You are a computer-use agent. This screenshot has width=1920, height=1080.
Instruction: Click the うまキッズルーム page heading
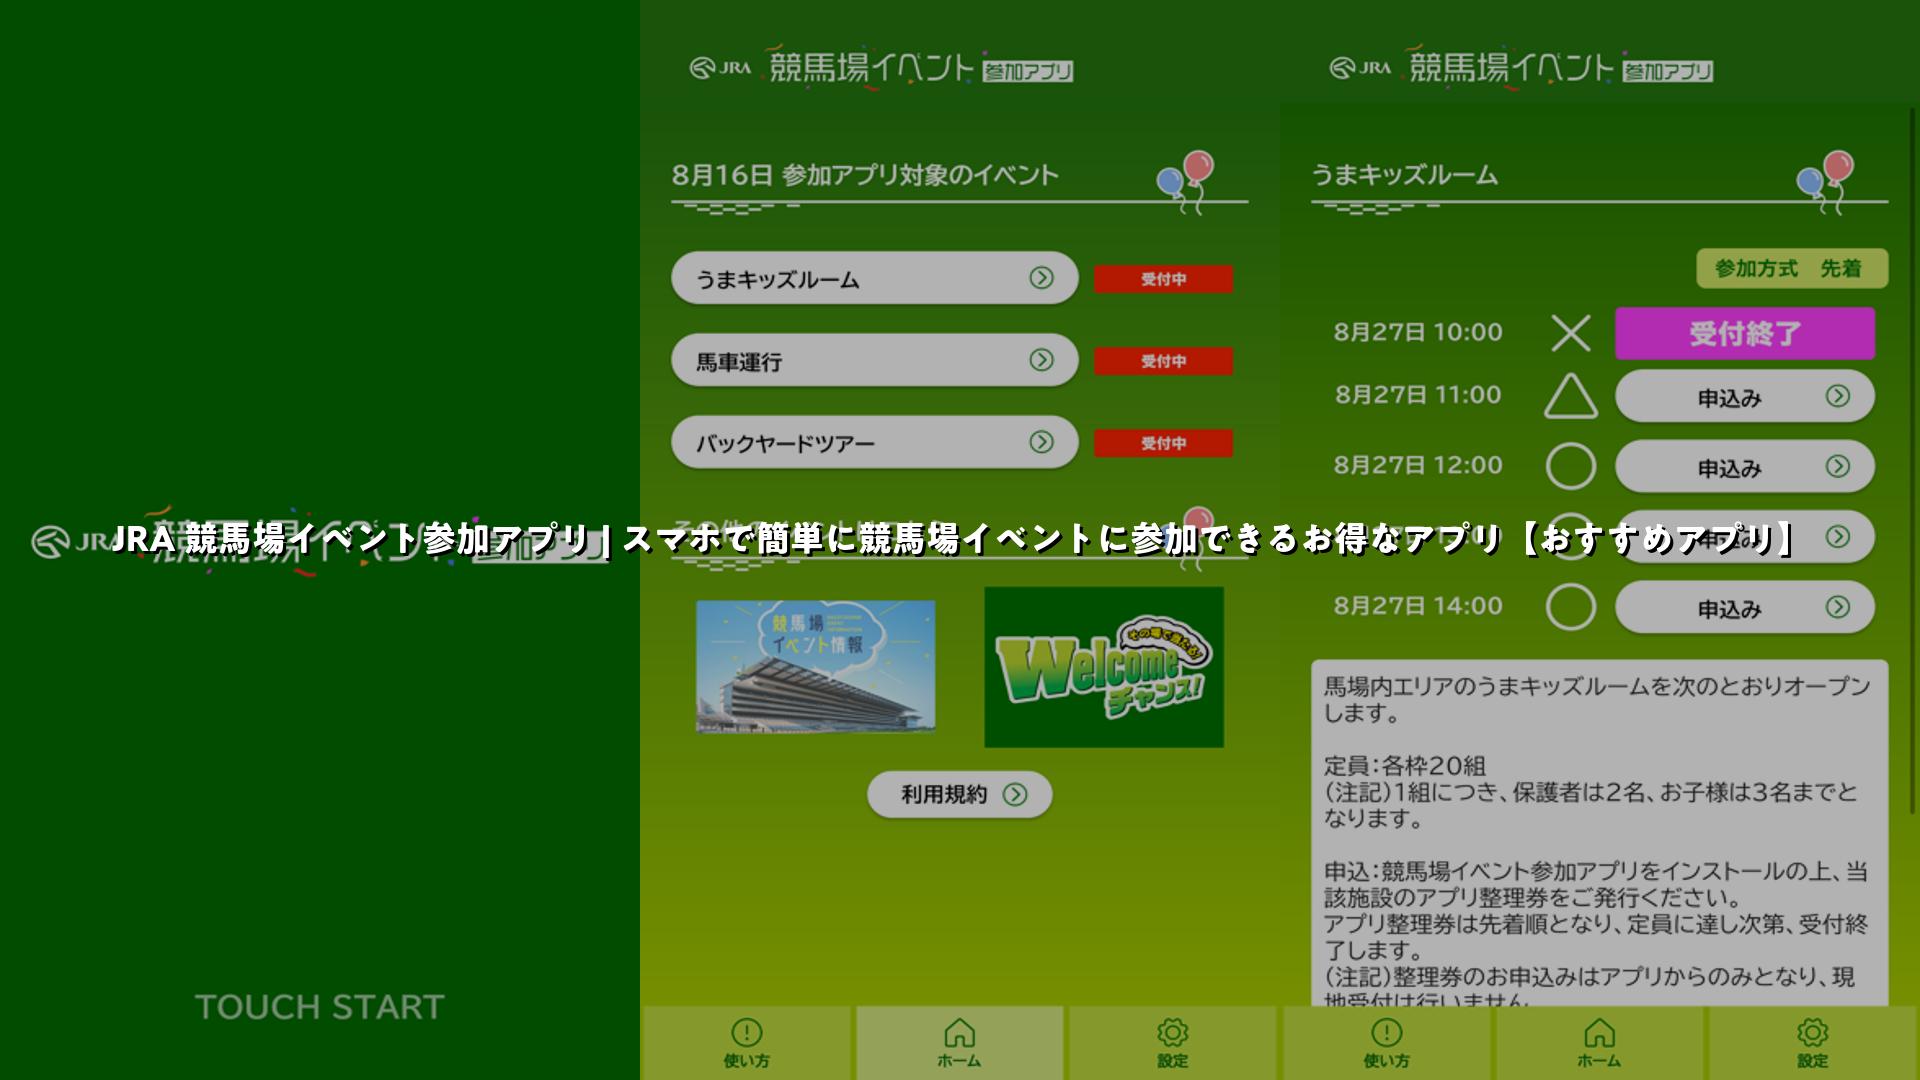coord(1405,175)
